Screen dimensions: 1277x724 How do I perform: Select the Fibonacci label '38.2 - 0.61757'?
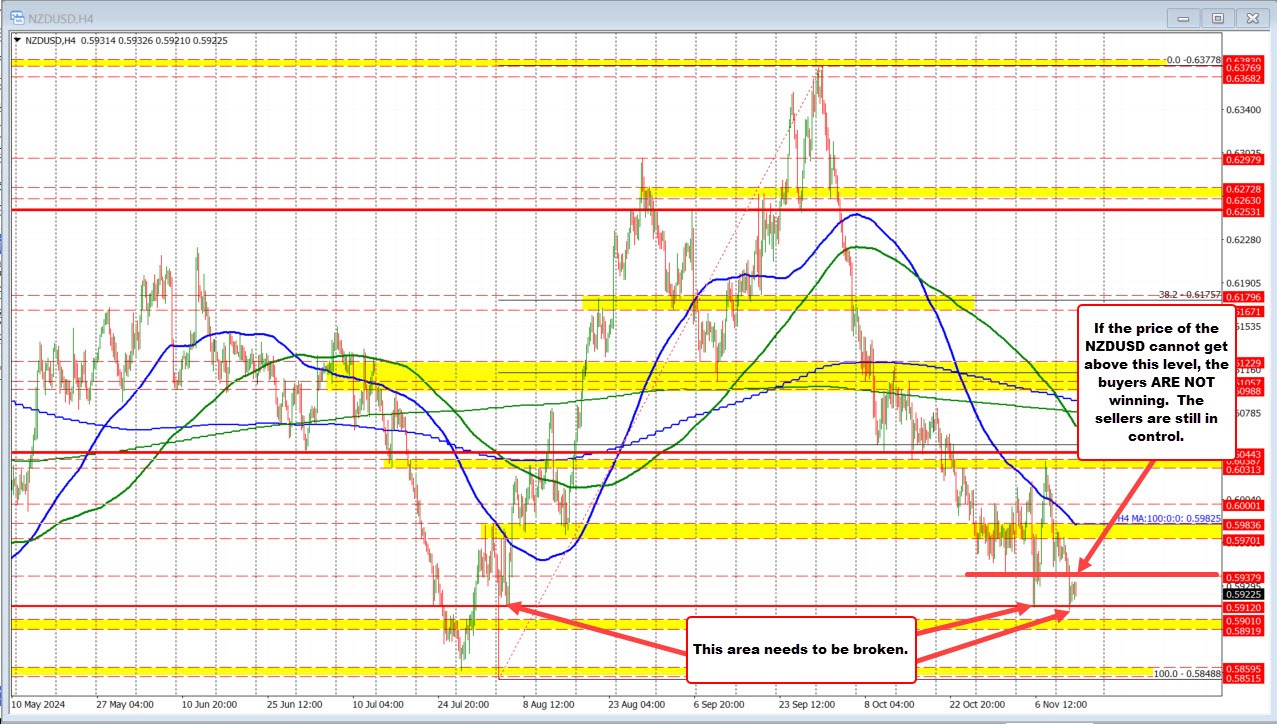click(1190, 295)
